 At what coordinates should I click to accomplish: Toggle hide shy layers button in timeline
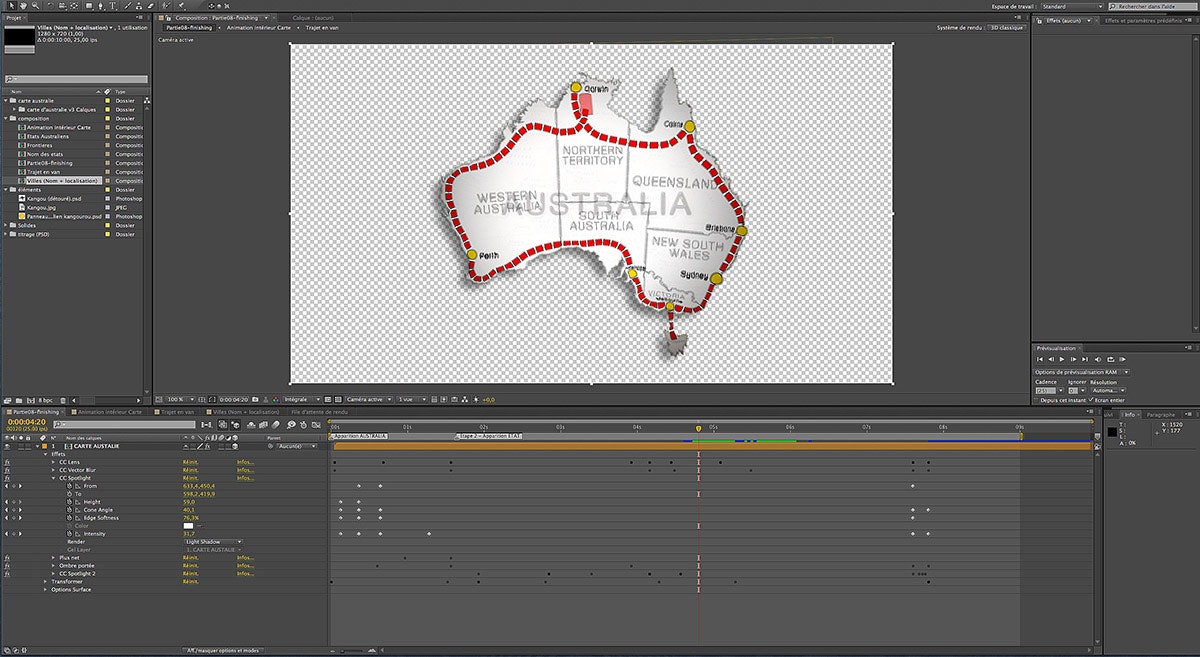(x=251, y=425)
